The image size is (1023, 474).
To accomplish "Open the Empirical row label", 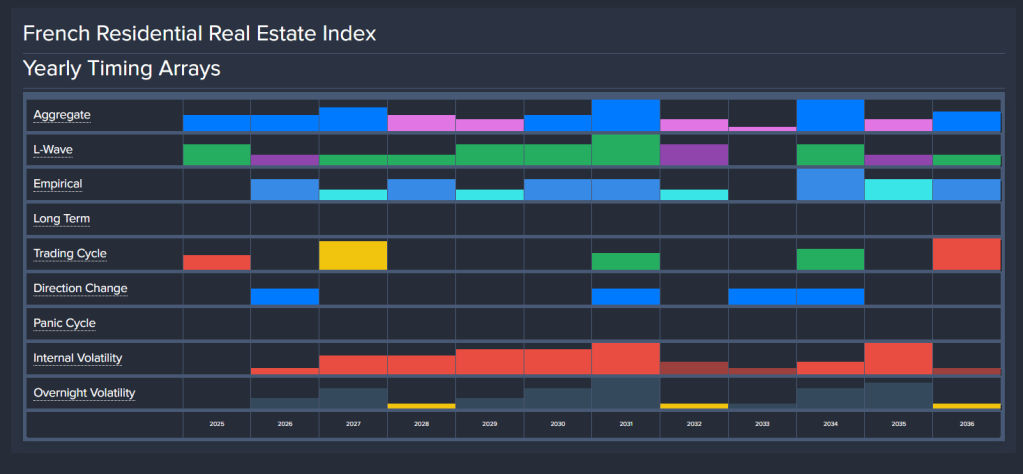I will click(58, 185).
